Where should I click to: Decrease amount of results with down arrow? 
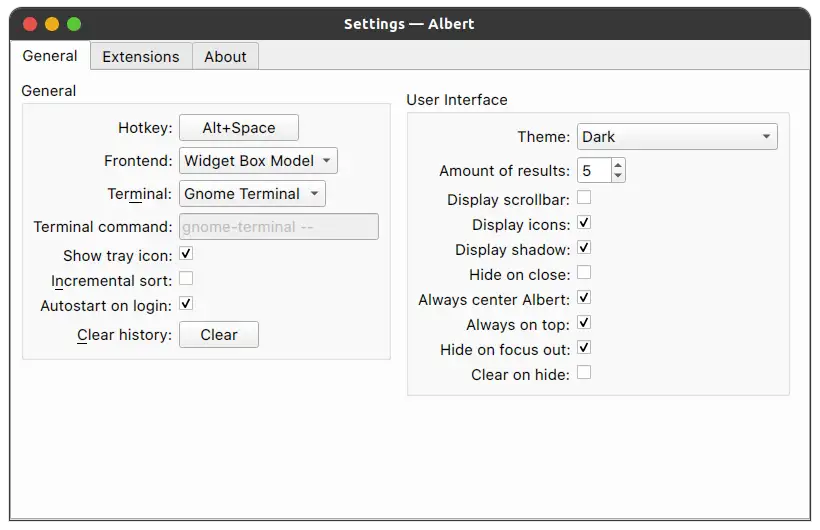618,176
